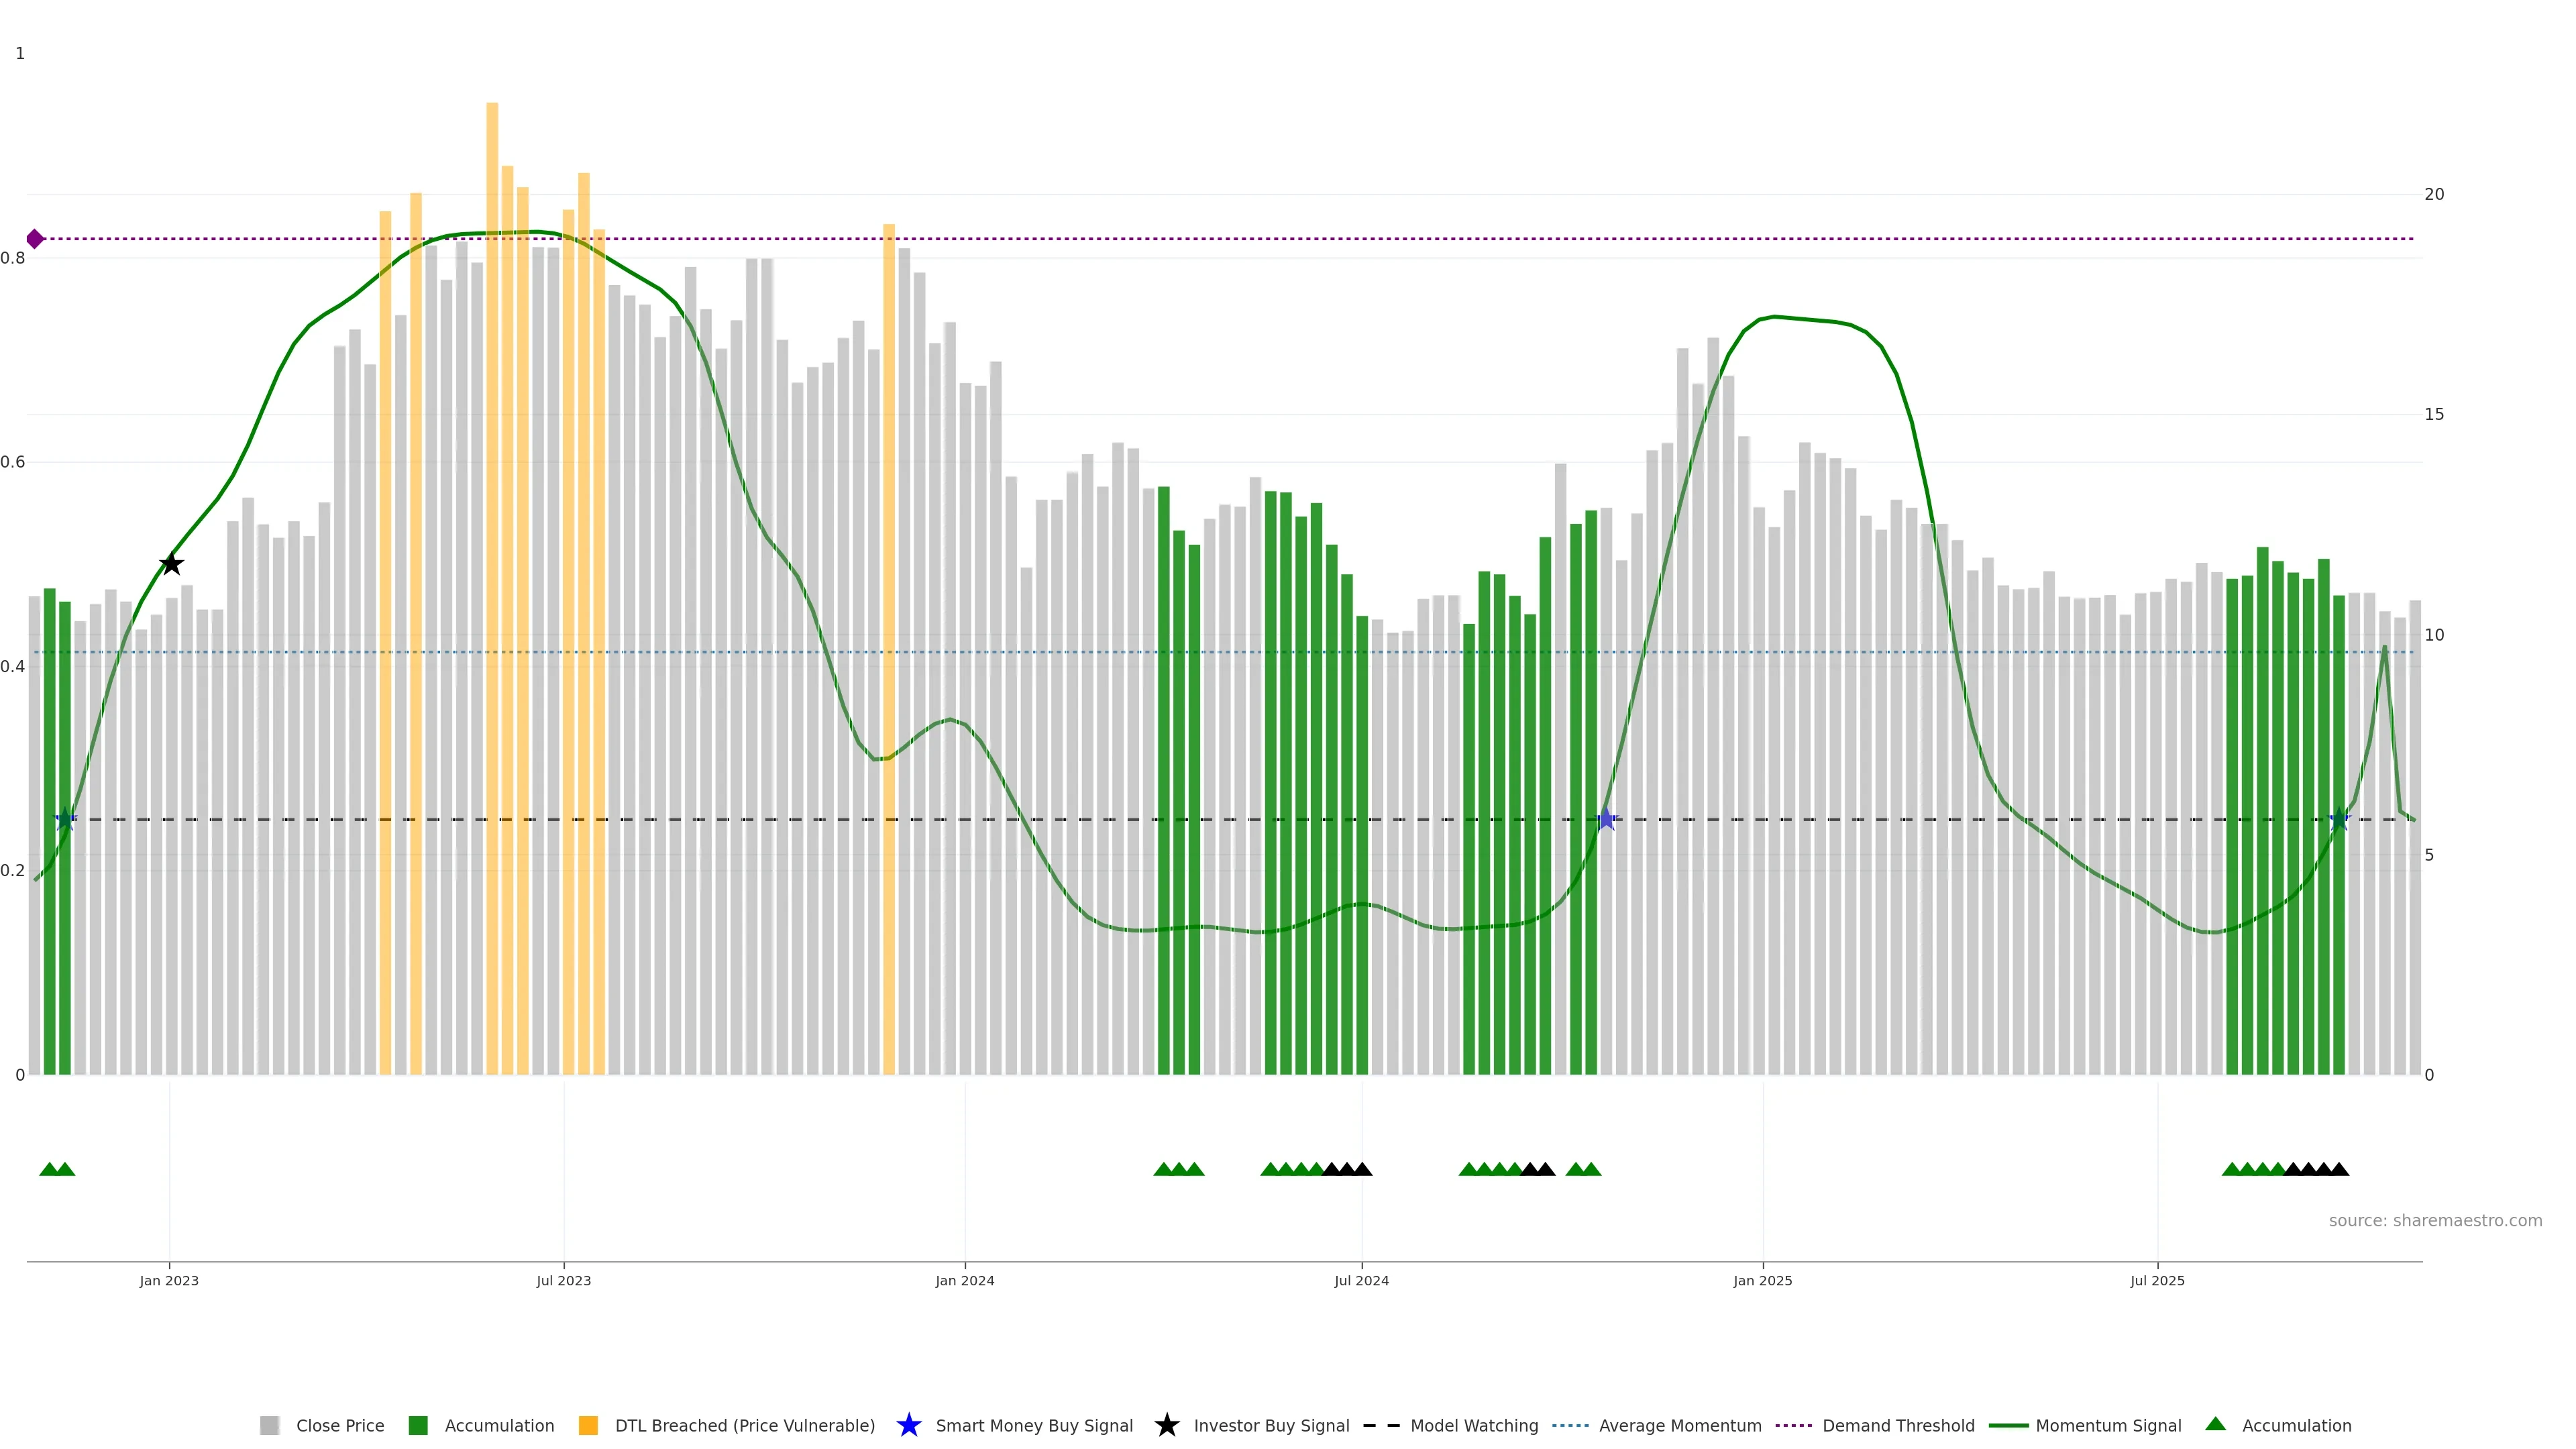Click the blue Smart Money star before Jan 2025

pos(1606,820)
